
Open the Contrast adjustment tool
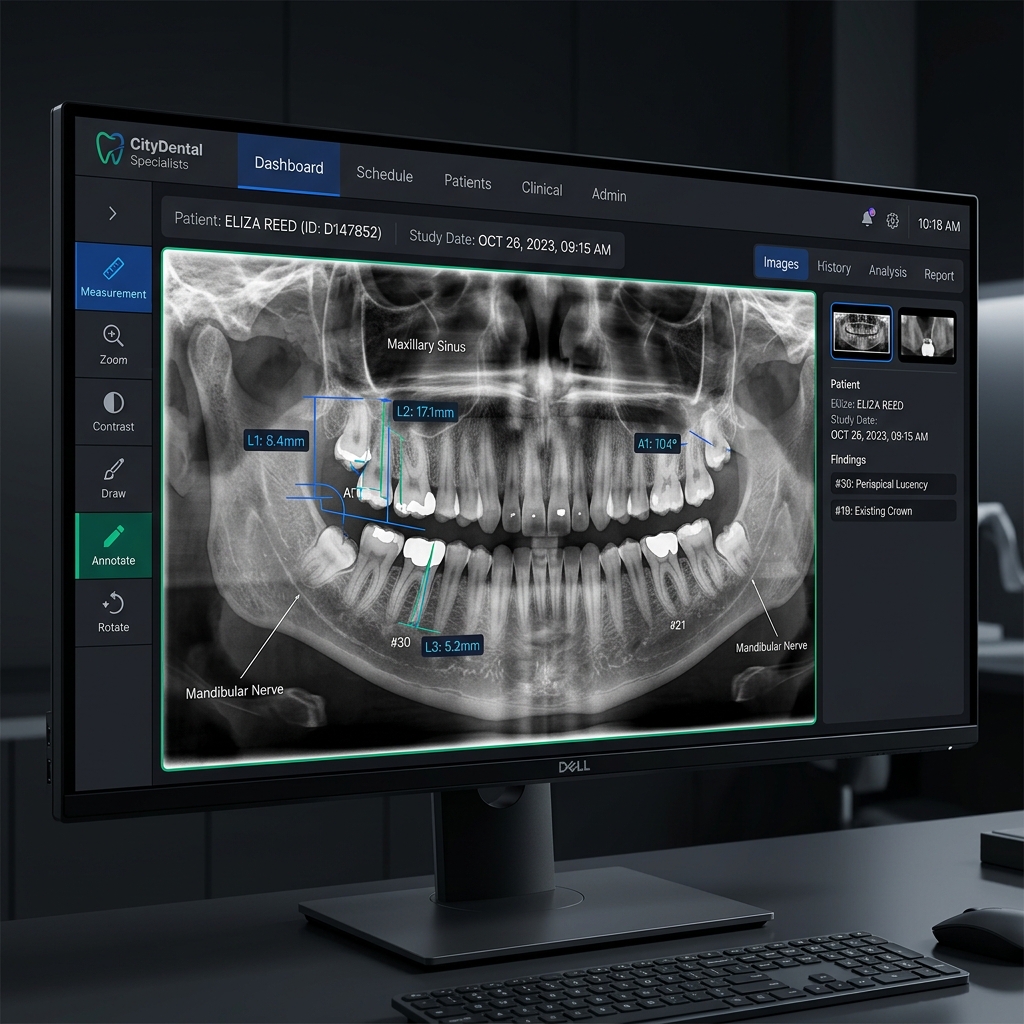click(114, 412)
